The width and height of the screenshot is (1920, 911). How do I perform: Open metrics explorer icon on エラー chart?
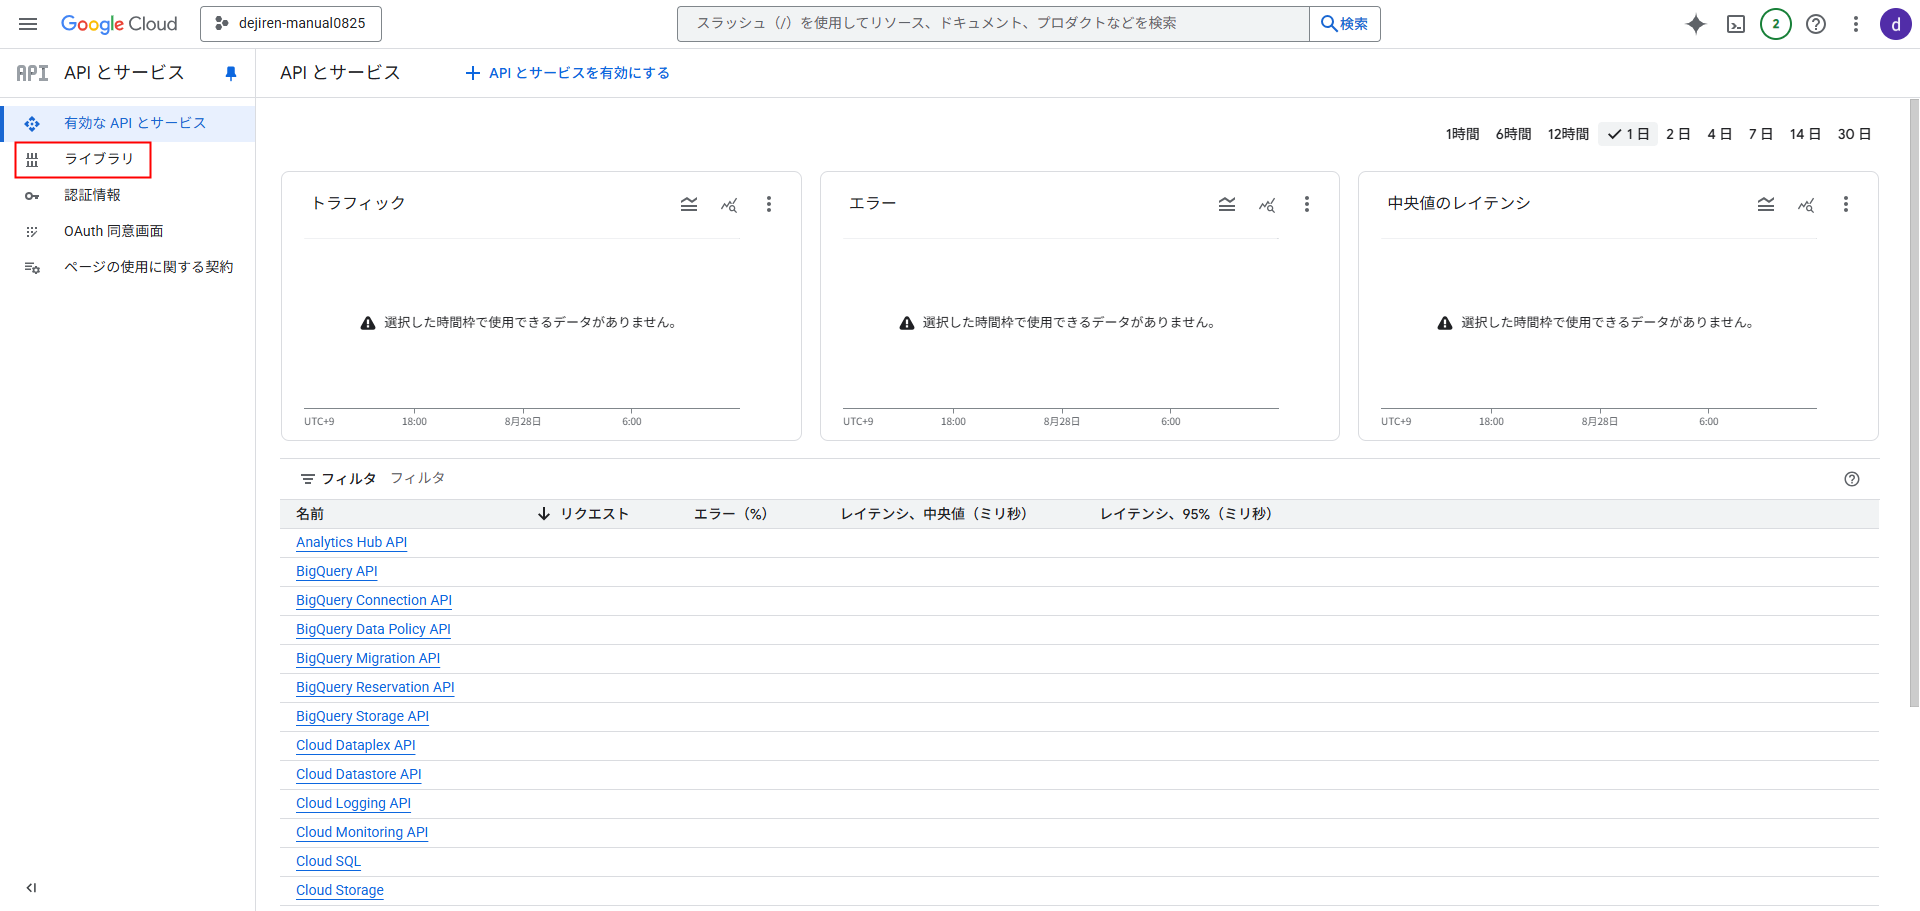1267,204
